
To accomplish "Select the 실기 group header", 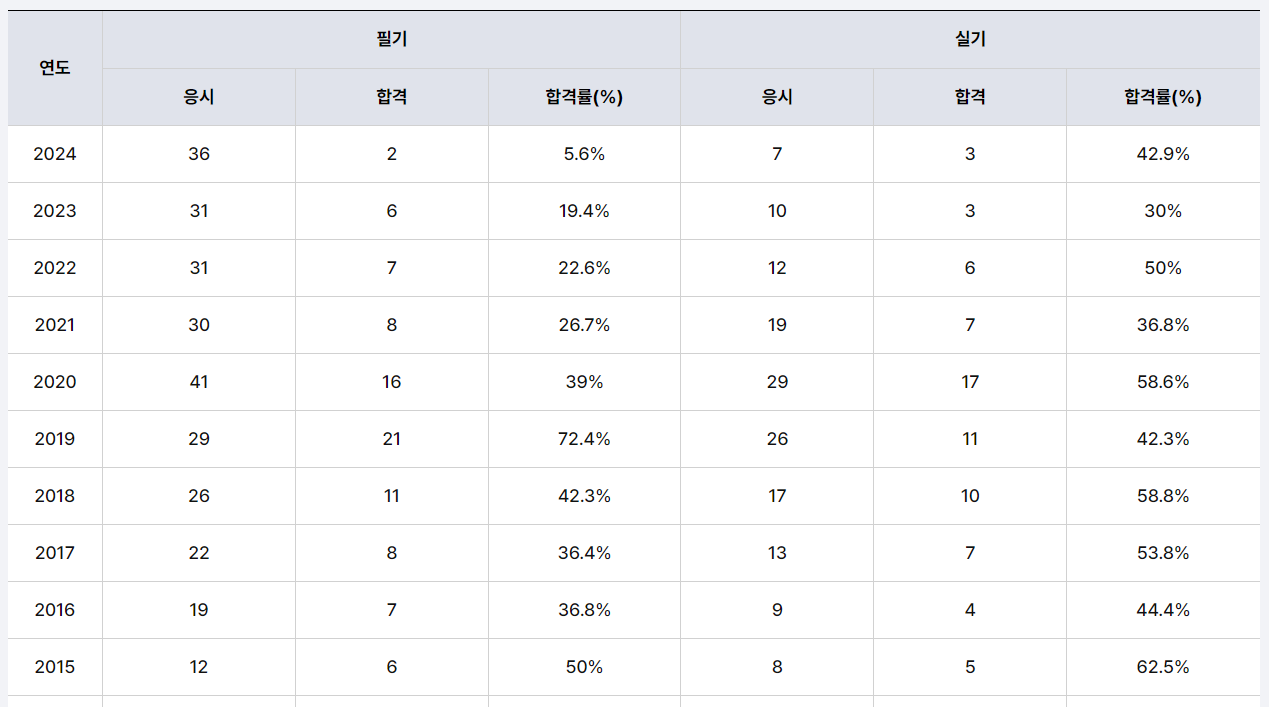I will click(970, 40).
